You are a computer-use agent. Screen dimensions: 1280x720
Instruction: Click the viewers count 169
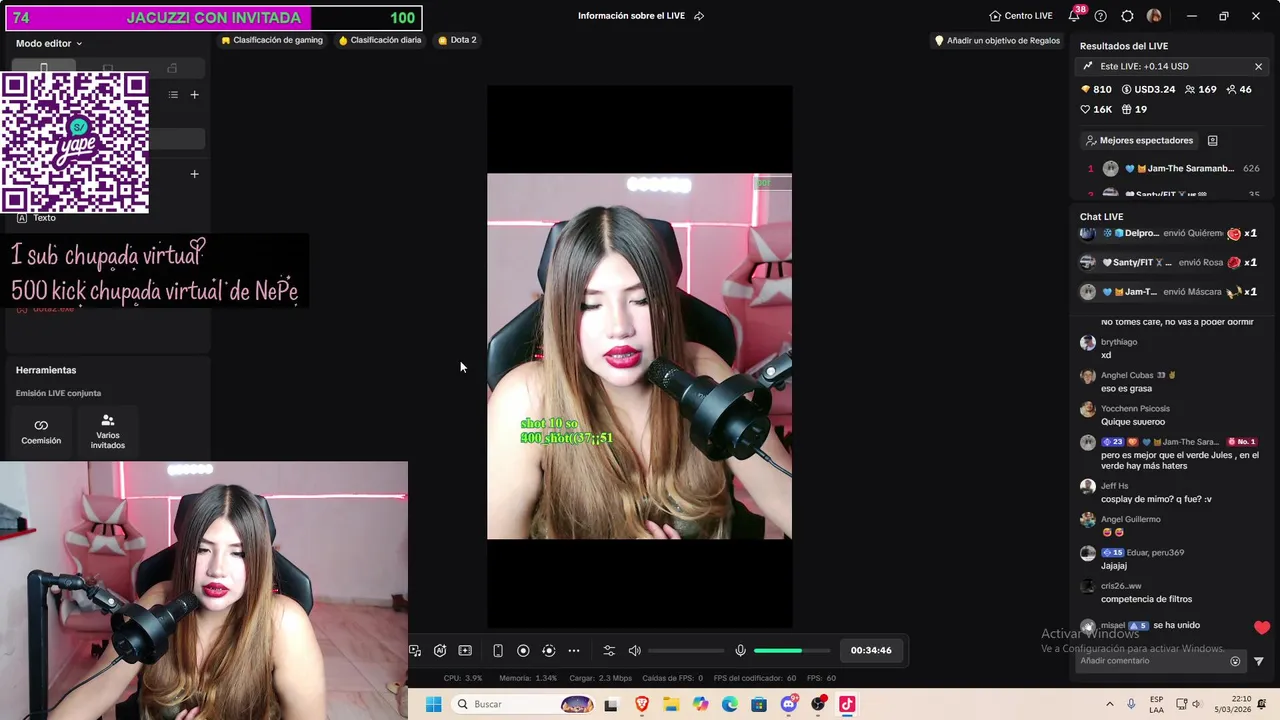[1200, 89]
